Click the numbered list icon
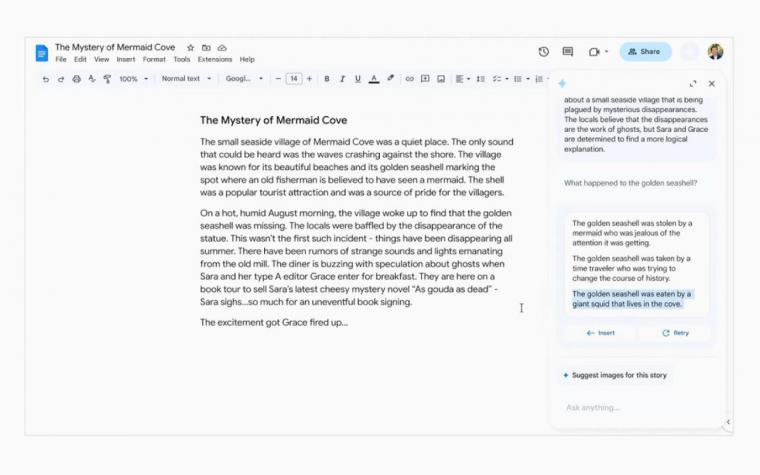This screenshot has width=760, height=475. click(x=539, y=79)
